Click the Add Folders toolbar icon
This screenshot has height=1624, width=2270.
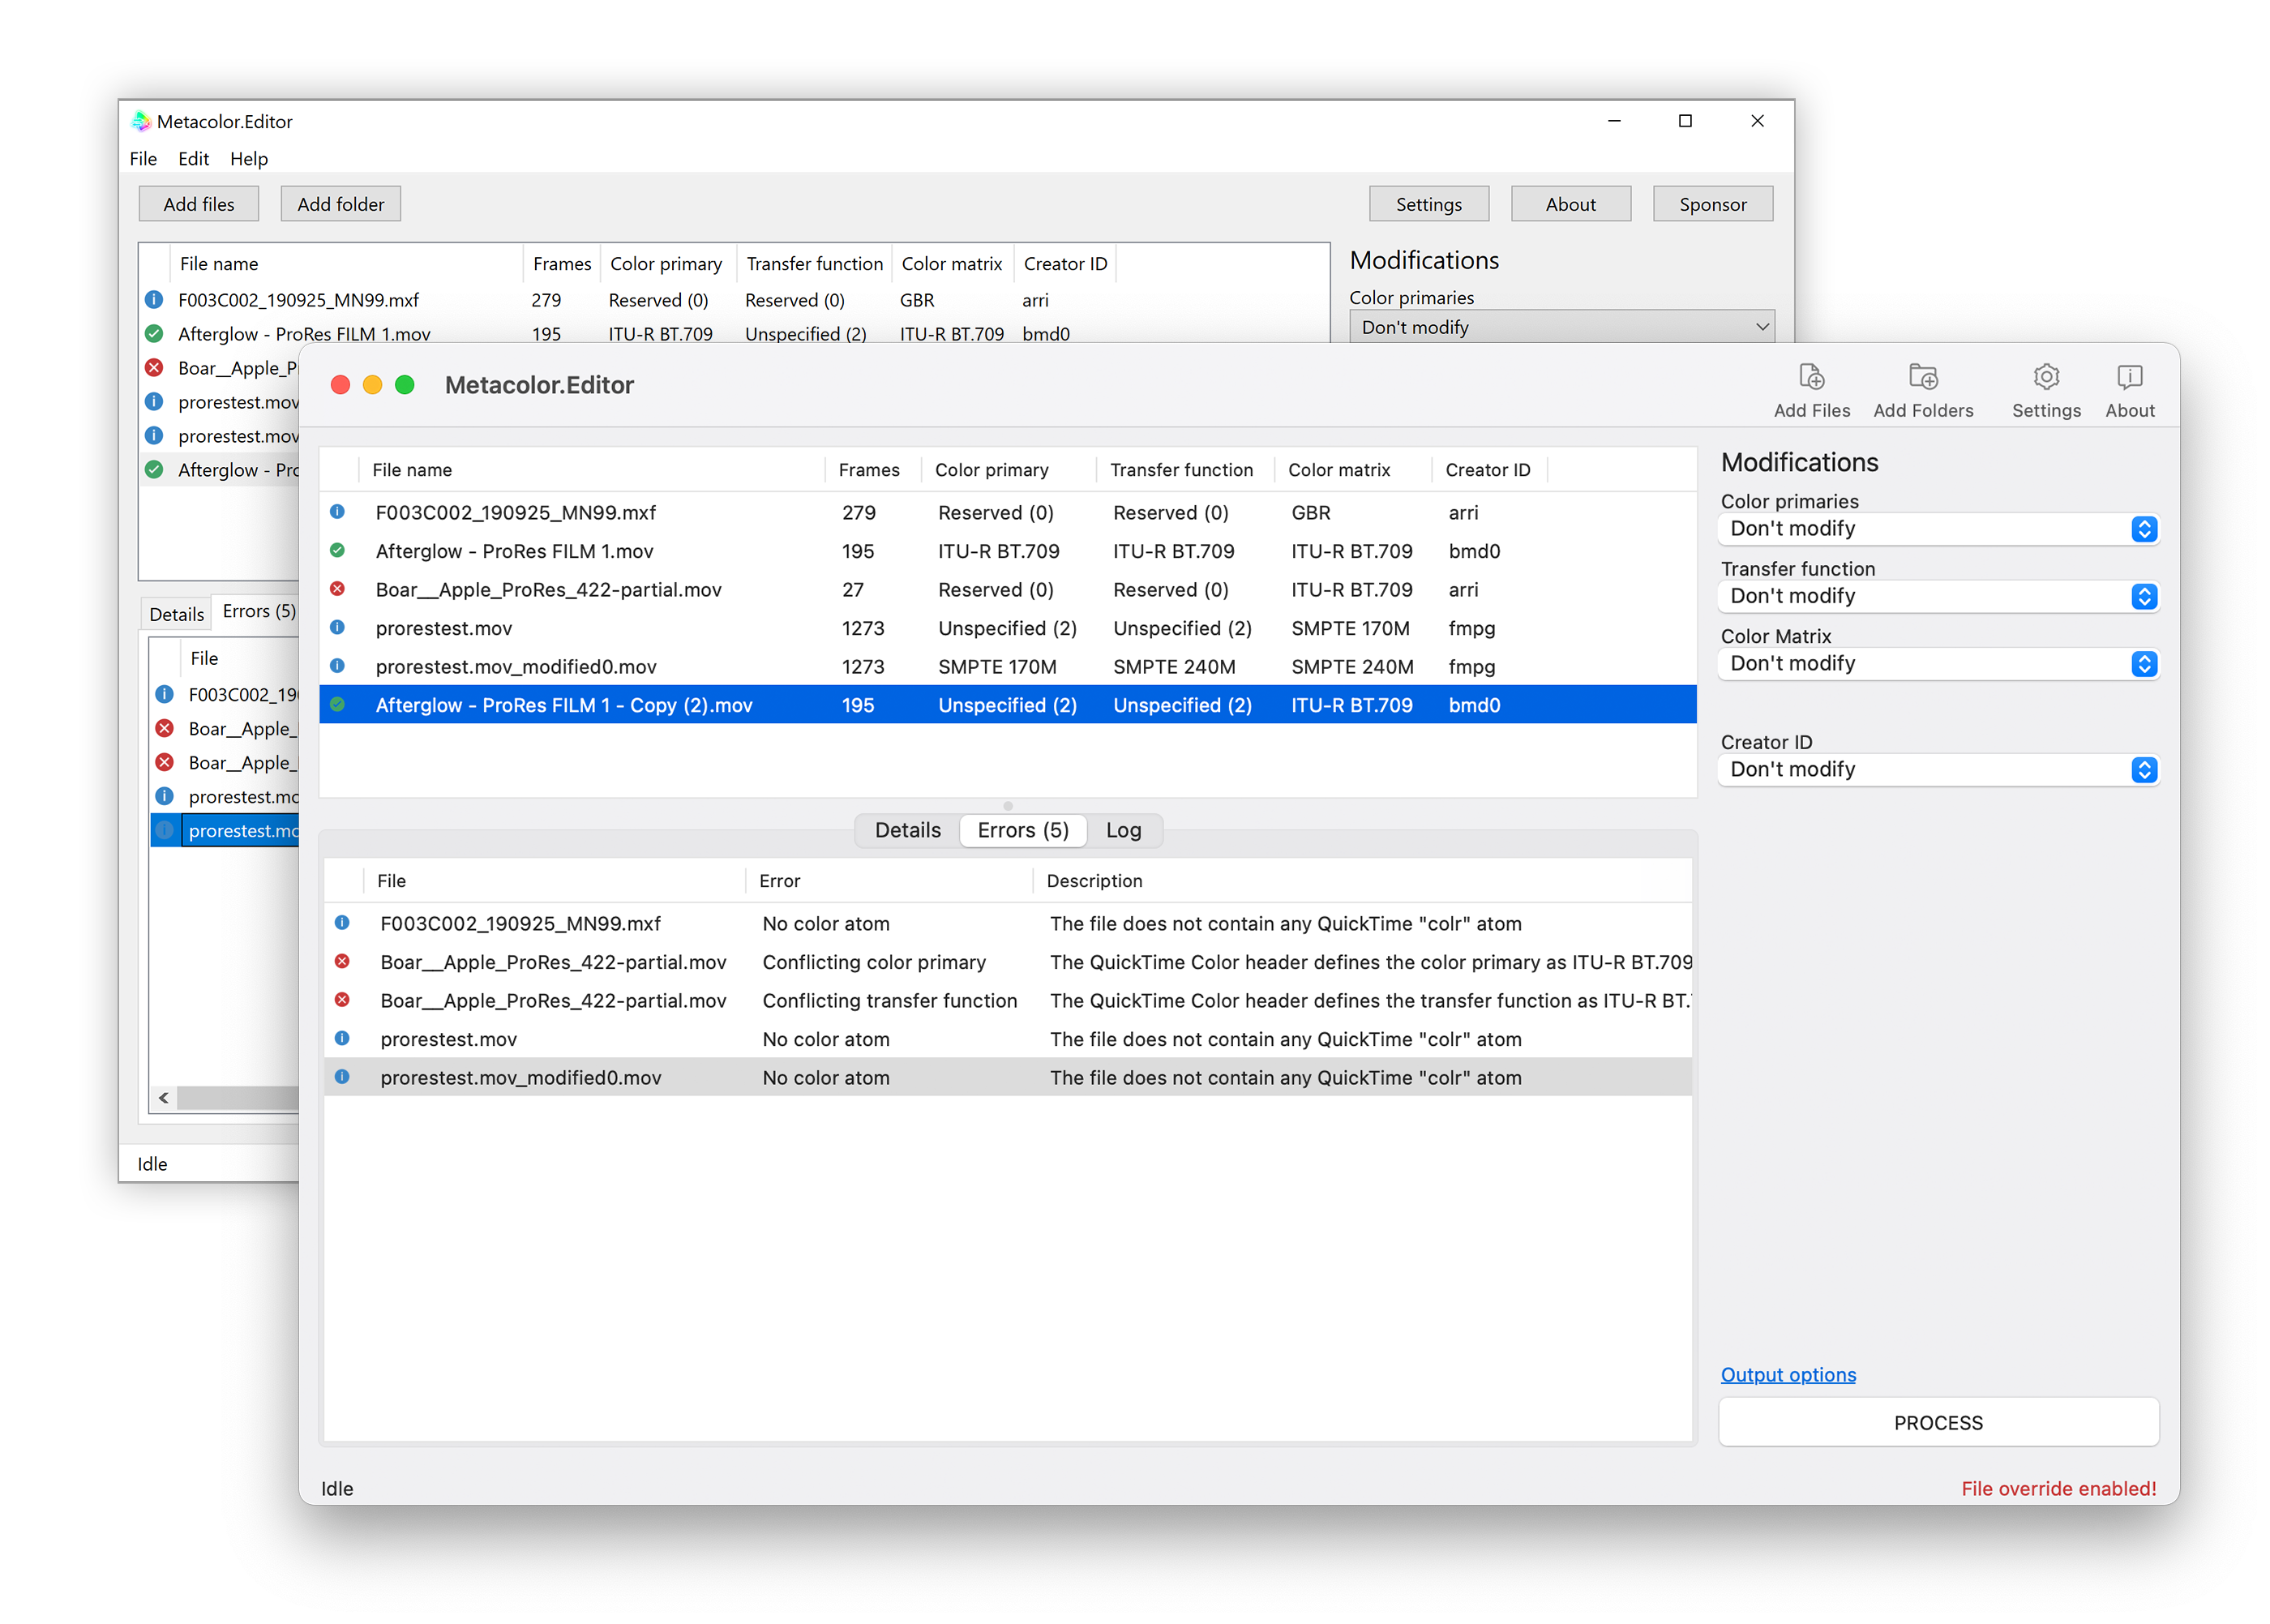1922,378
